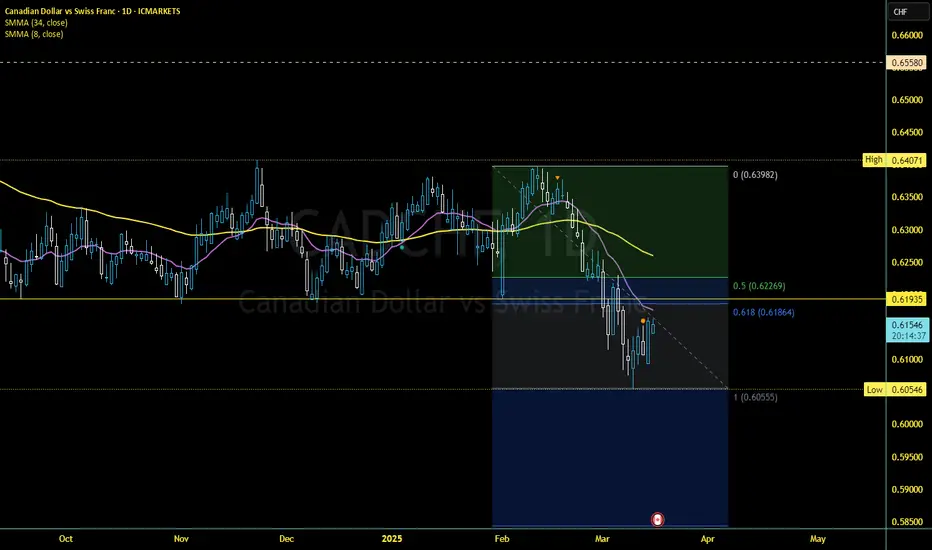Select the Fibonacci 0 (0.63982) level label
Viewport: 932px width, 550px height.
point(755,175)
